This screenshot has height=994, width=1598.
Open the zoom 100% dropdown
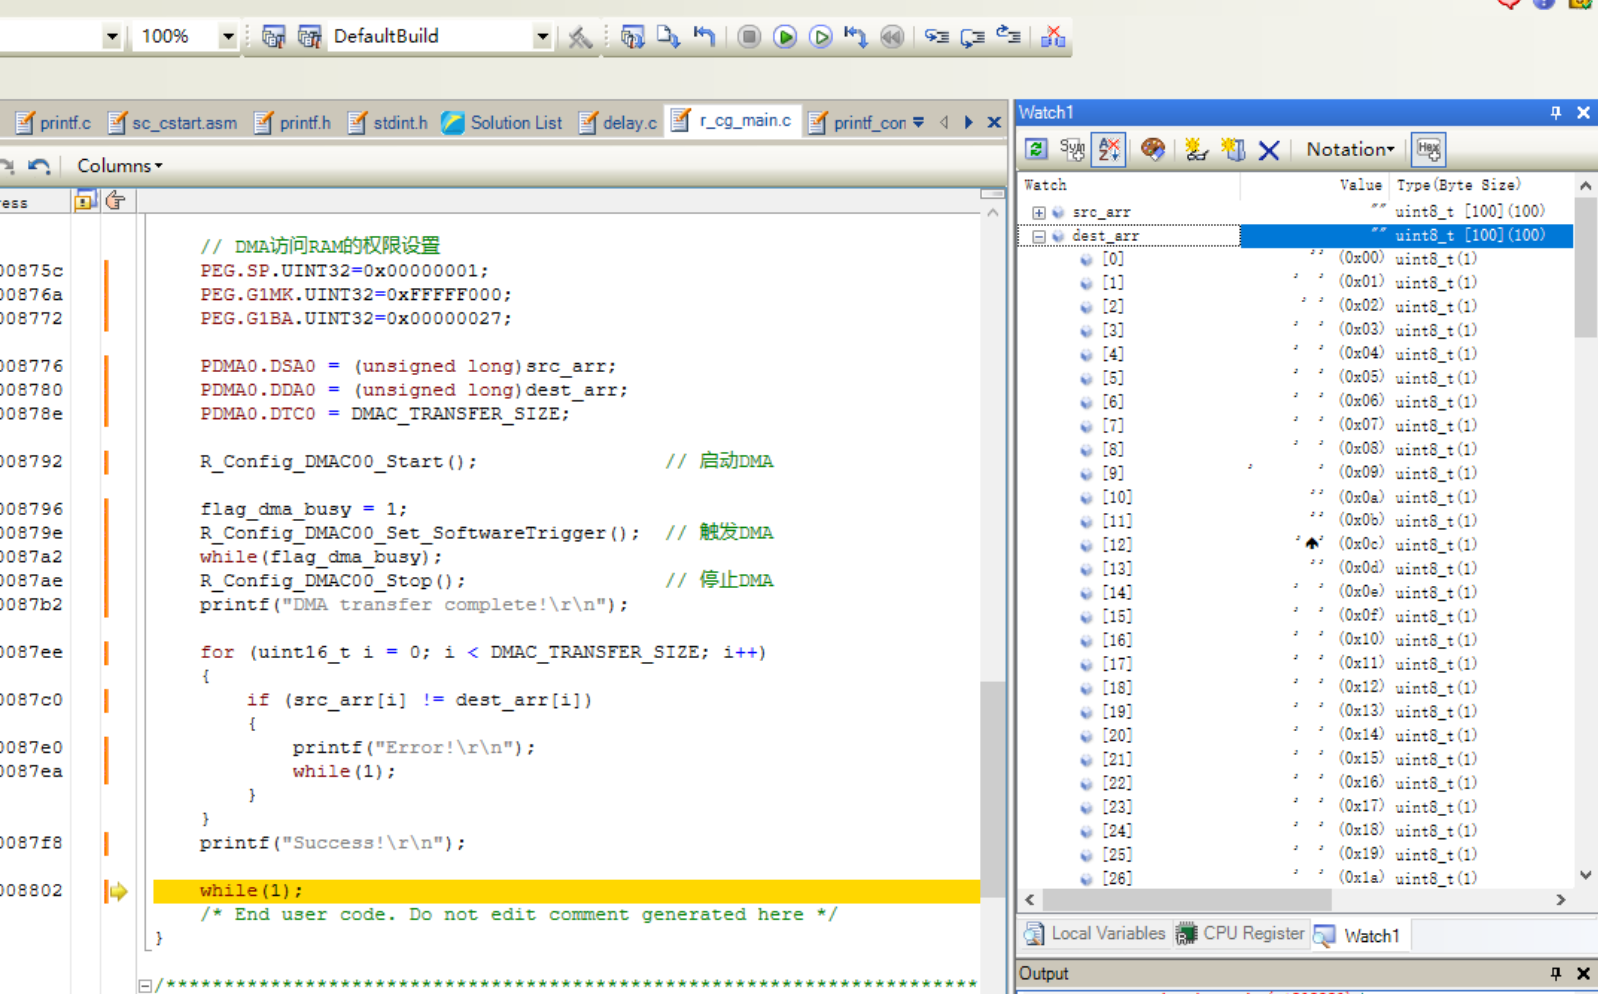pos(228,37)
